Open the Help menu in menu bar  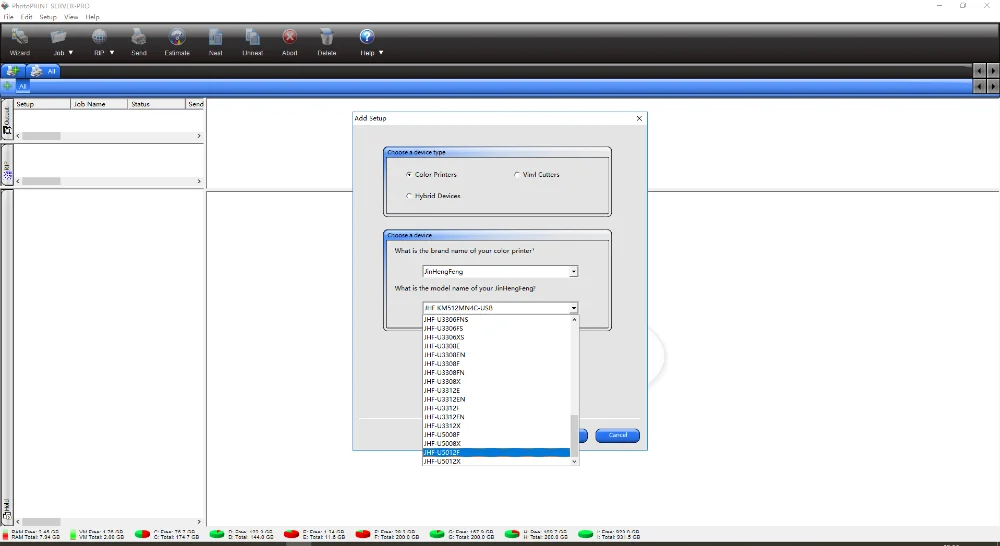(x=92, y=17)
